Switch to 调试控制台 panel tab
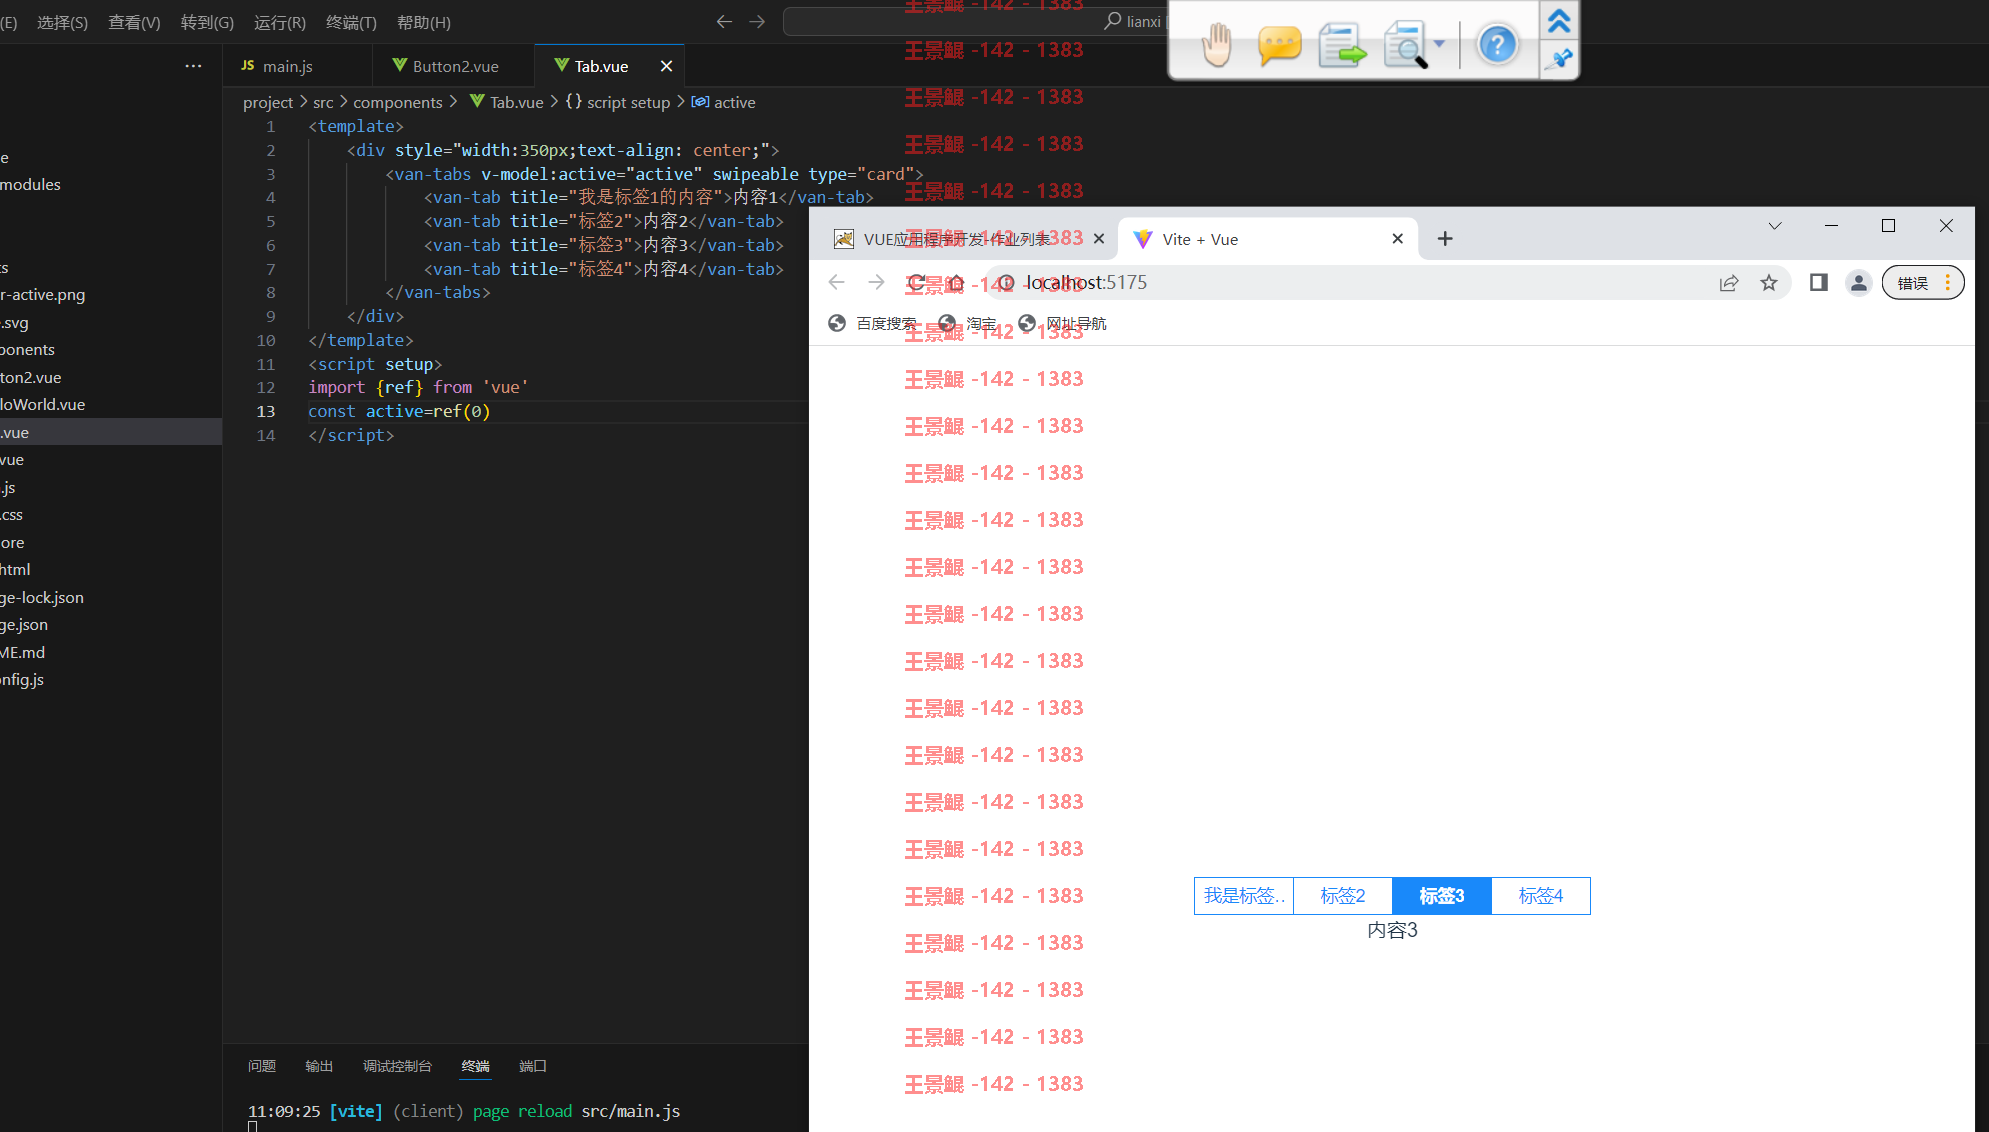 (x=397, y=1066)
